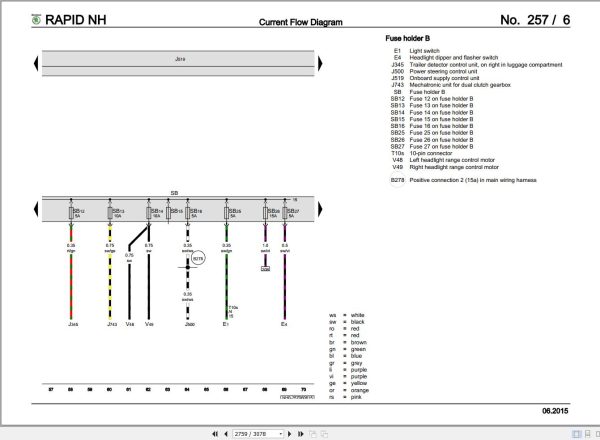Click the right arrow beside the SB fuse bar
The width and height of the screenshot is (600, 440).
click(x=320, y=209)
